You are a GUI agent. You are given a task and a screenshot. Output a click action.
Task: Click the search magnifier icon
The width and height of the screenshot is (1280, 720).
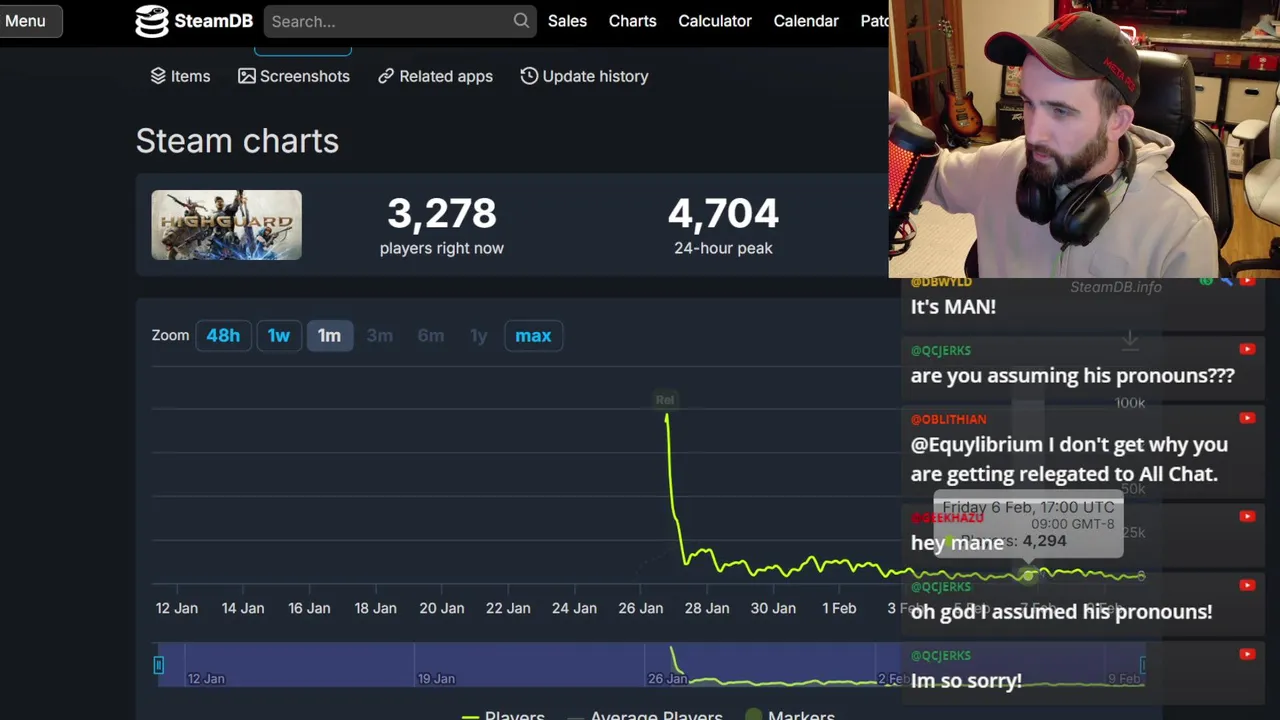521,21
